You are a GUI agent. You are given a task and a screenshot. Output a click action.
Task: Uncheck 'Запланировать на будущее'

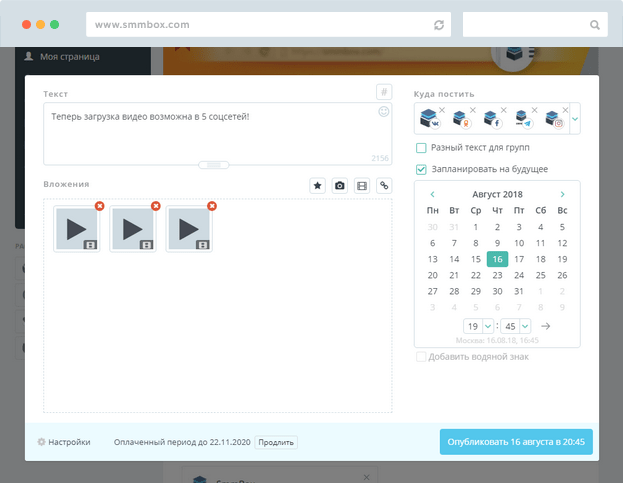point(421,169)
